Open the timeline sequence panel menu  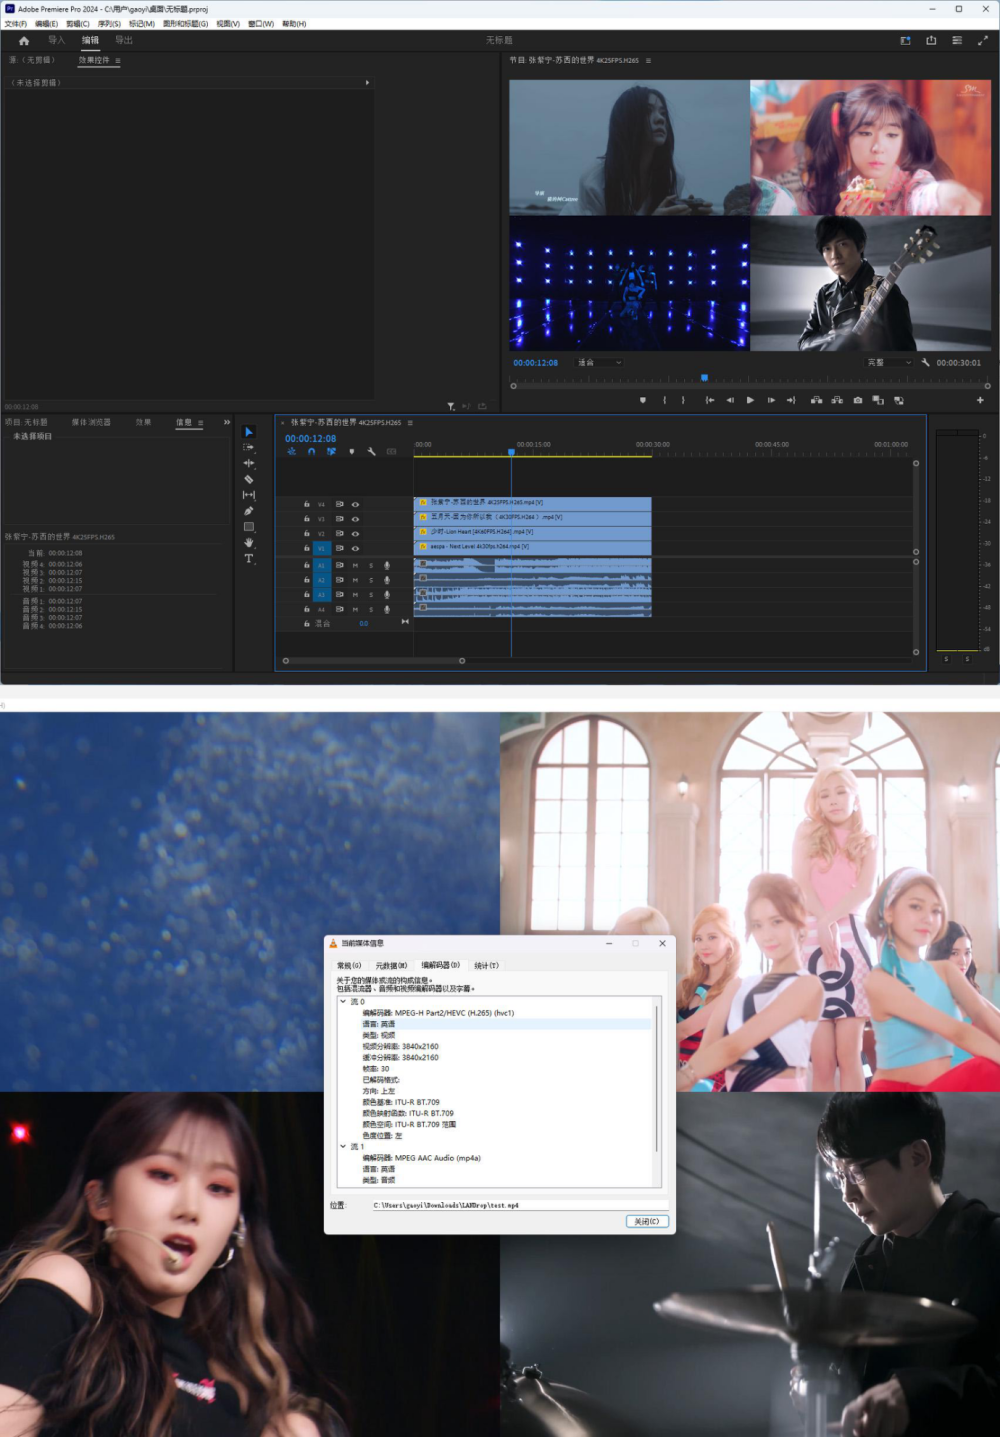pos(410,423)
